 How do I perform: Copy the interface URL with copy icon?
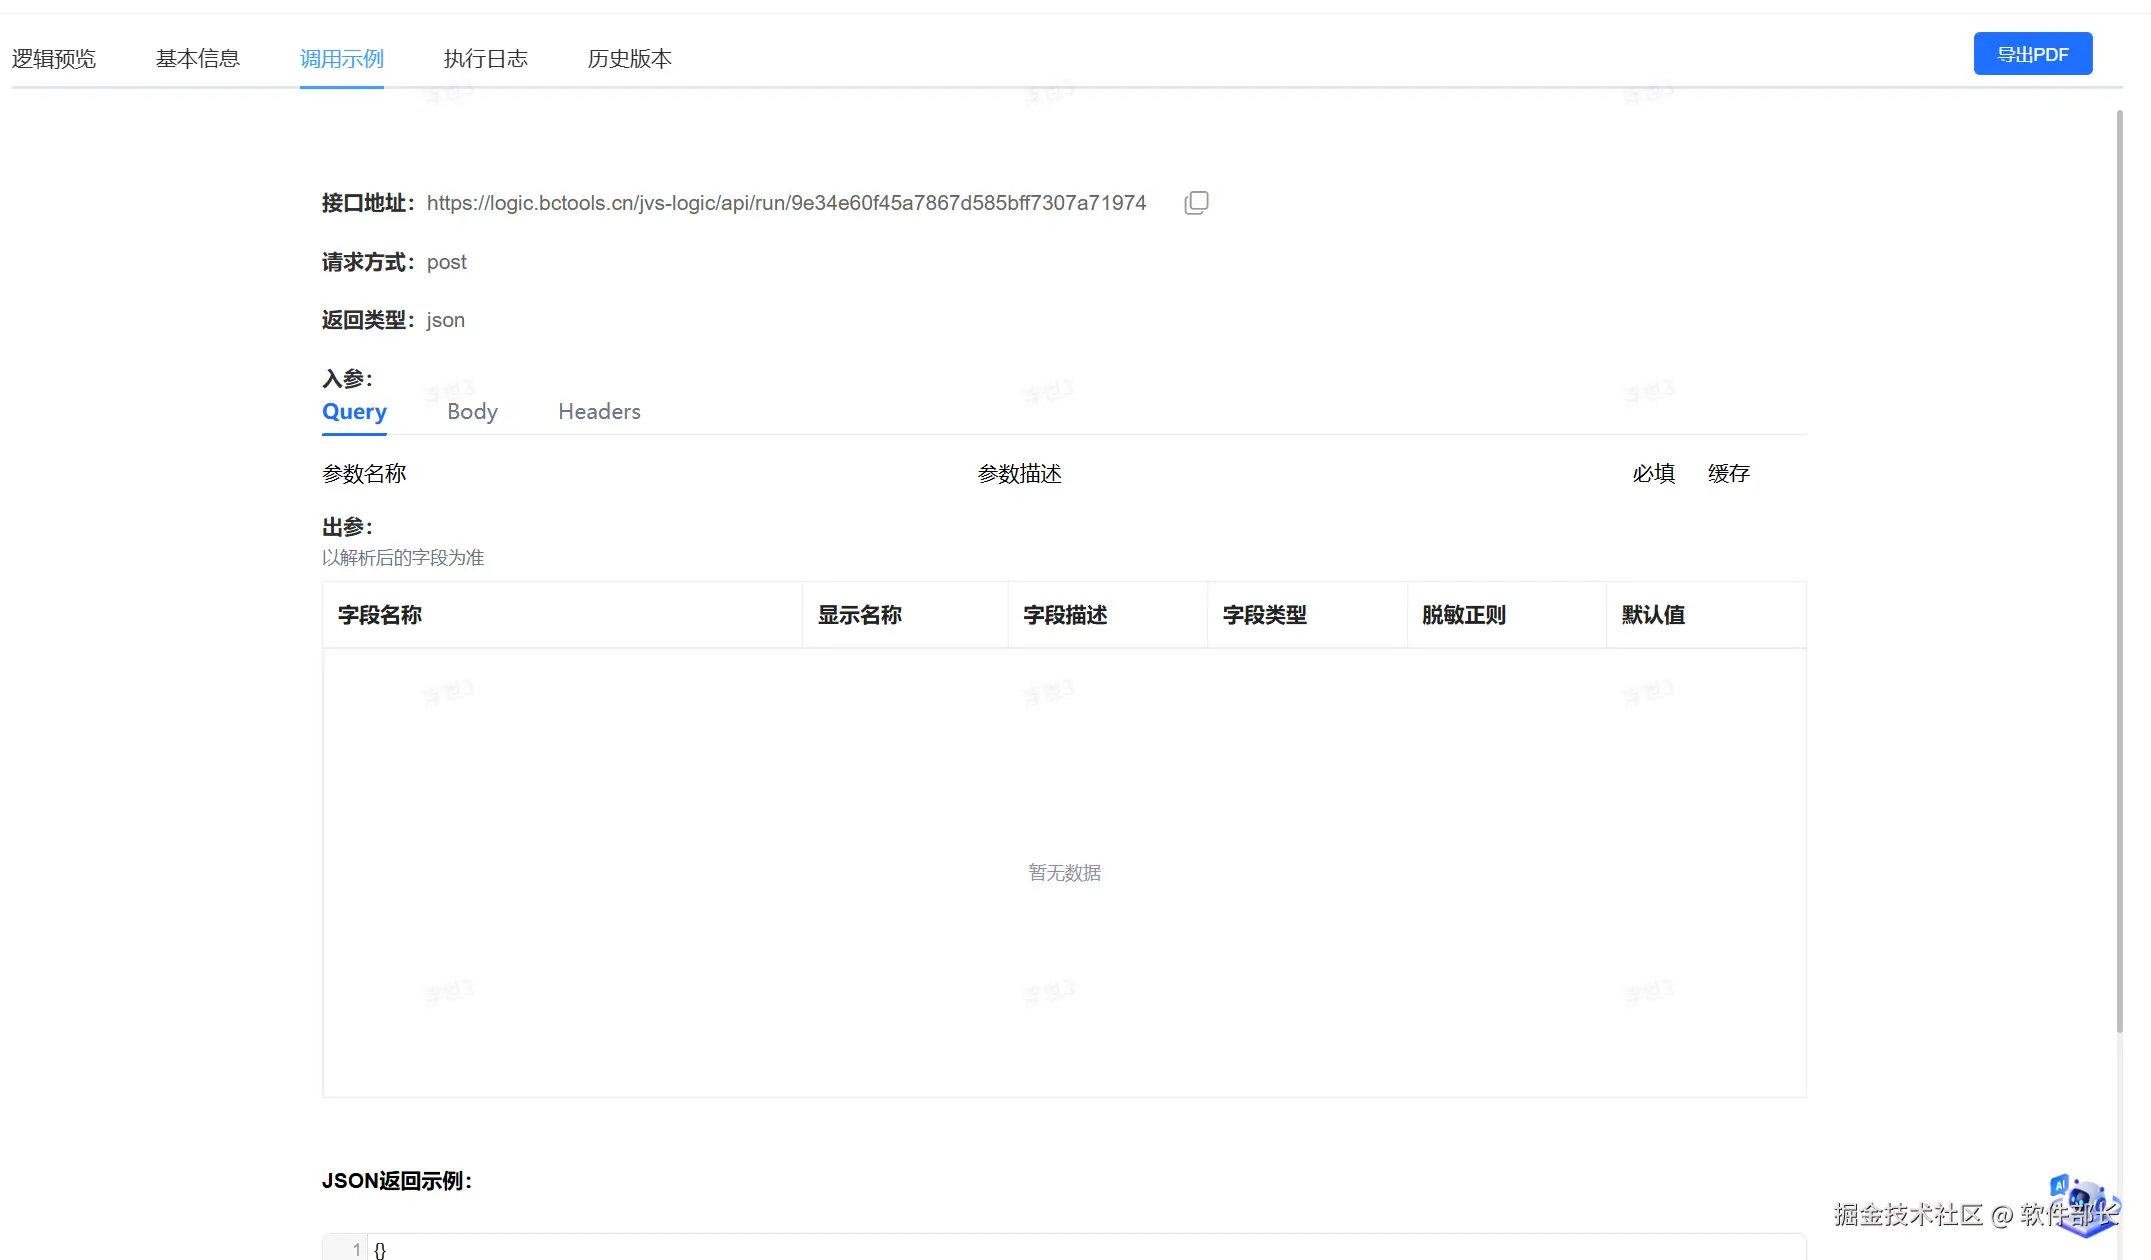1196,203
